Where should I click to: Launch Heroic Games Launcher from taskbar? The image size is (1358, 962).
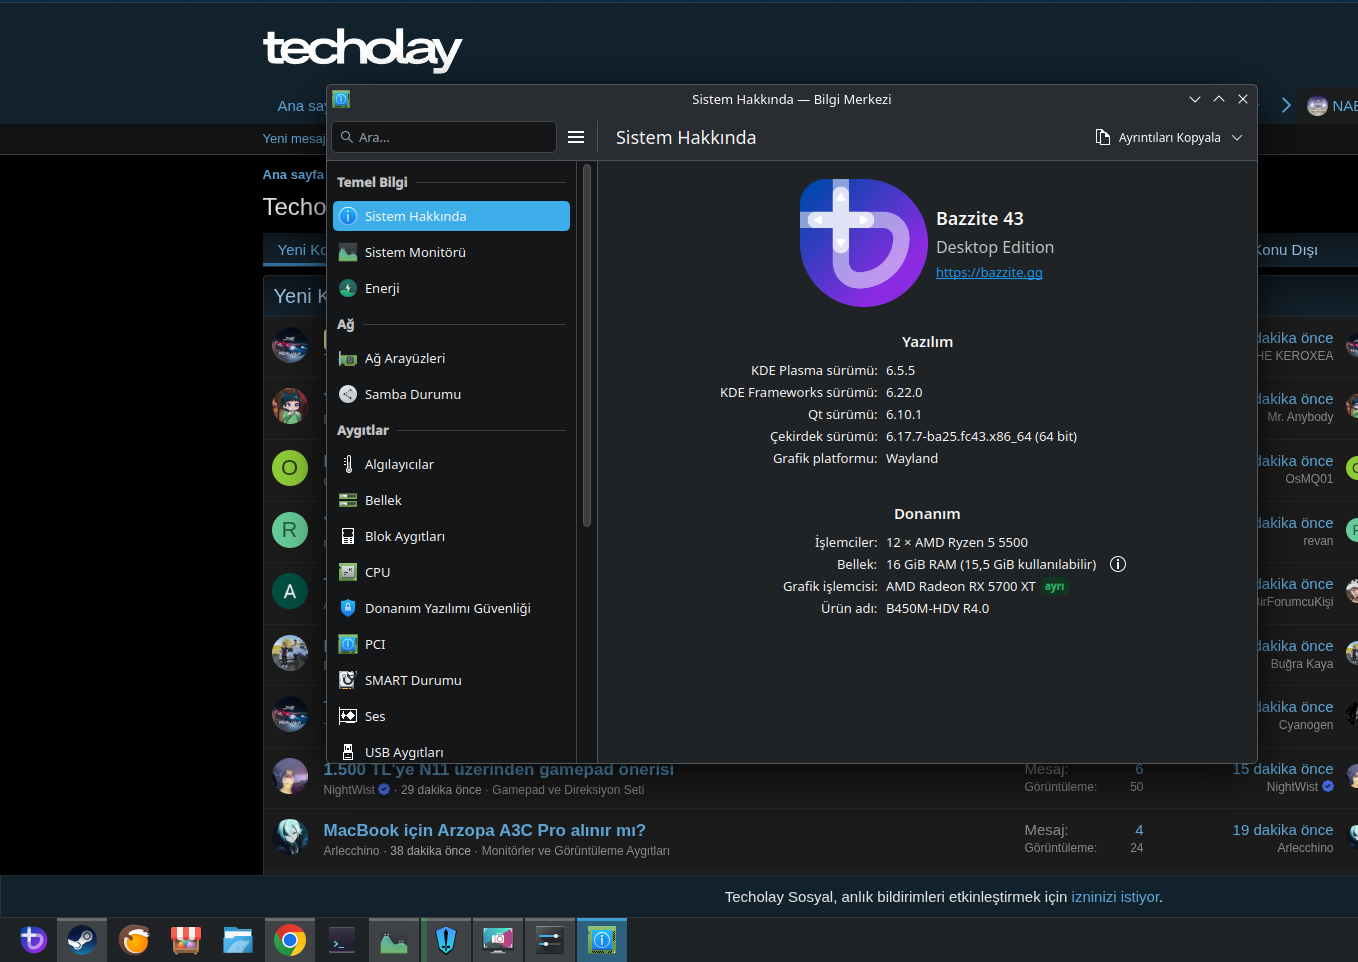pyautogui.click(x=446, y=940)
